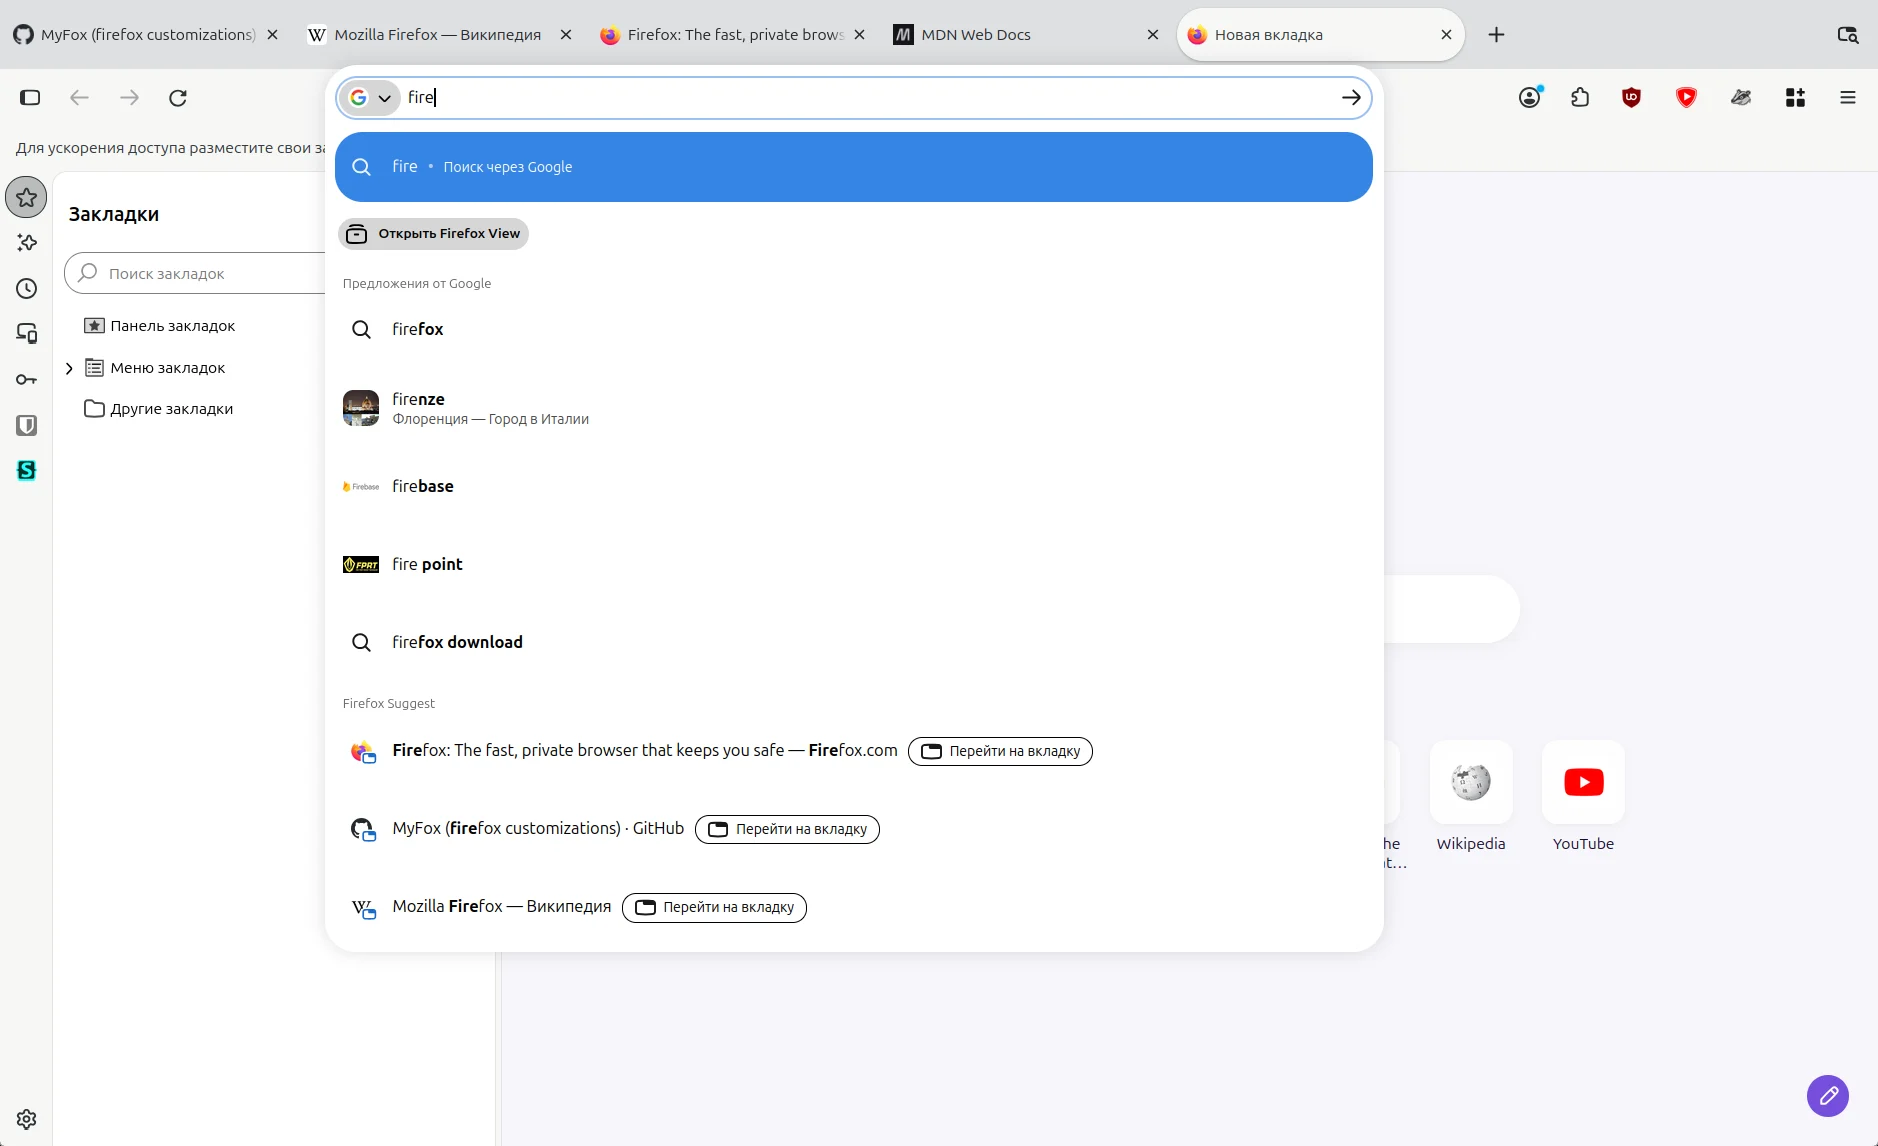
Task: Click fire Поиск через Google row
Action: tap(854, 167)
